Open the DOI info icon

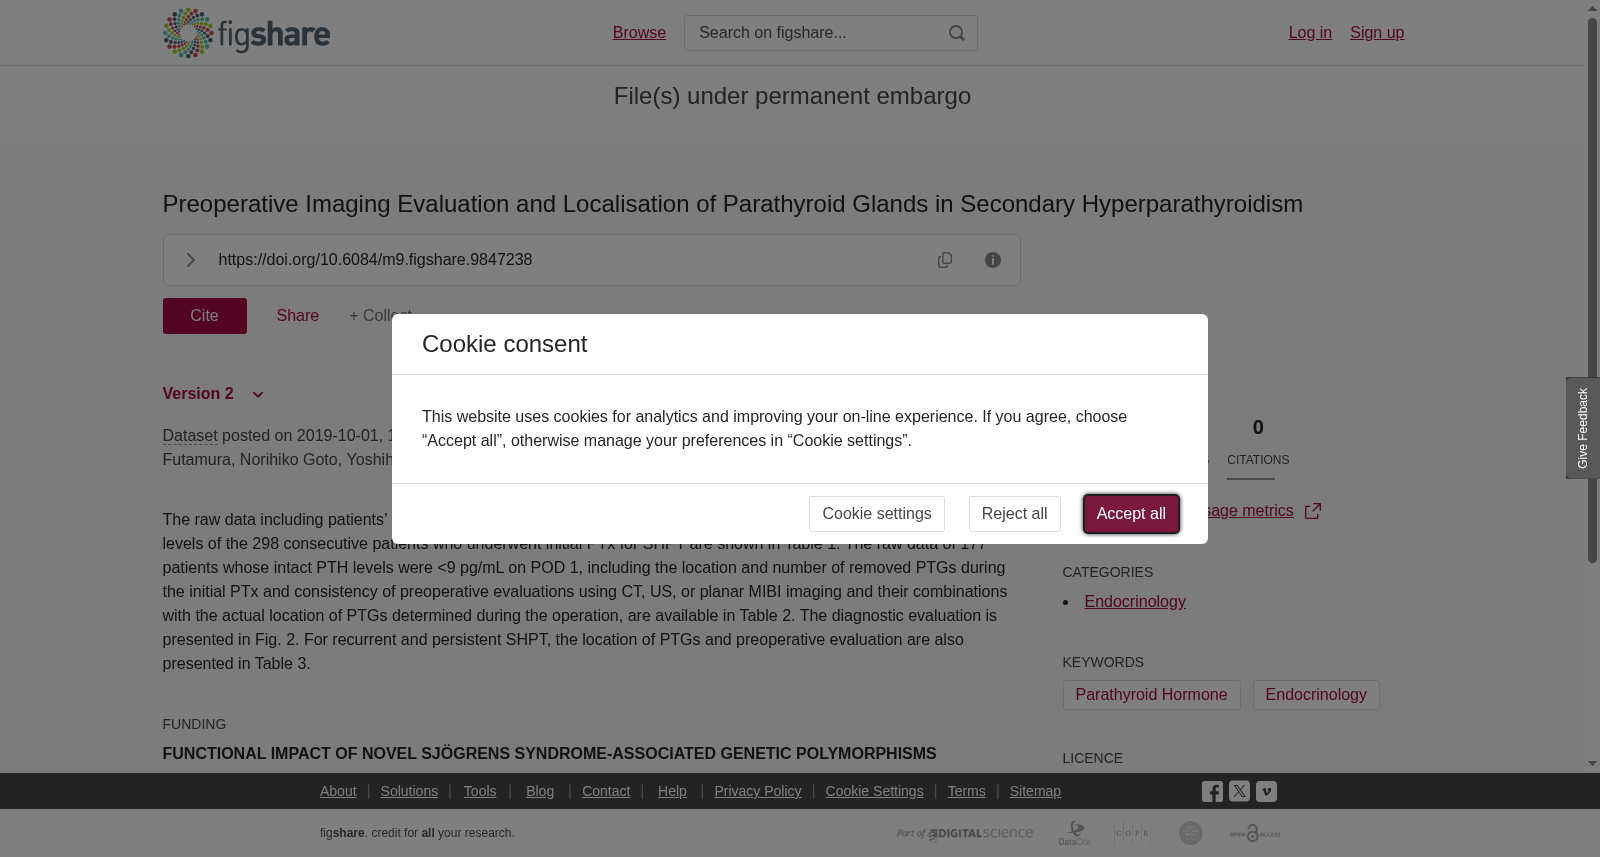pos(993,260)
